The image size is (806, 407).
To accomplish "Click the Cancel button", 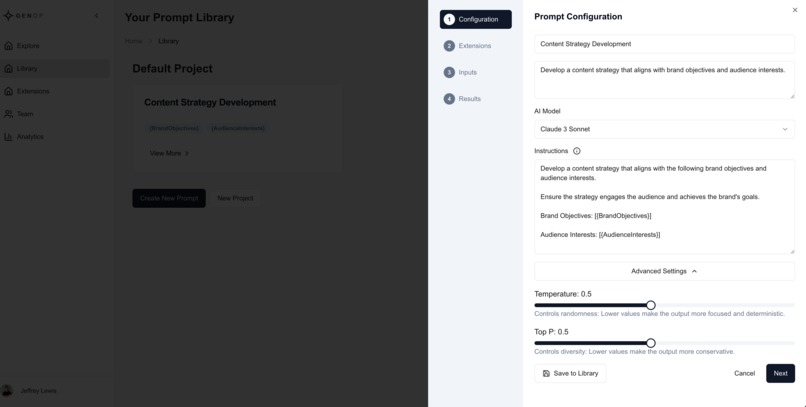I will (744, 374).
